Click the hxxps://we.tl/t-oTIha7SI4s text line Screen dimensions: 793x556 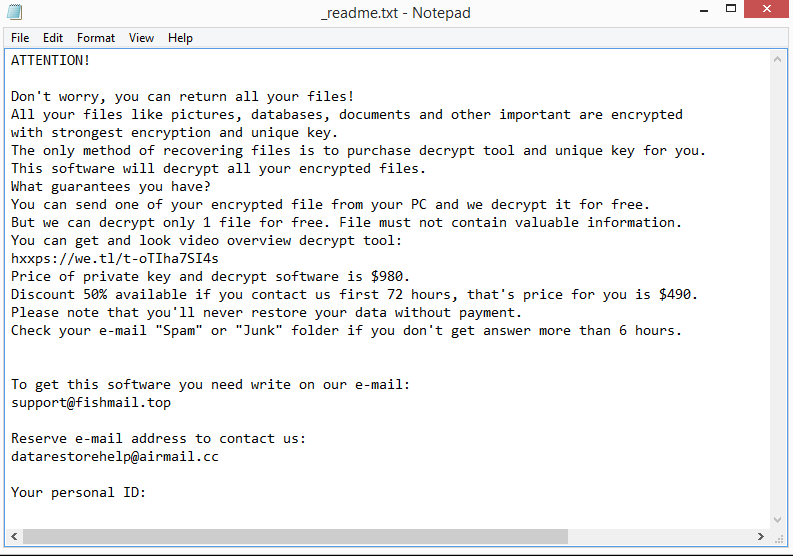(x=114, y=259)
